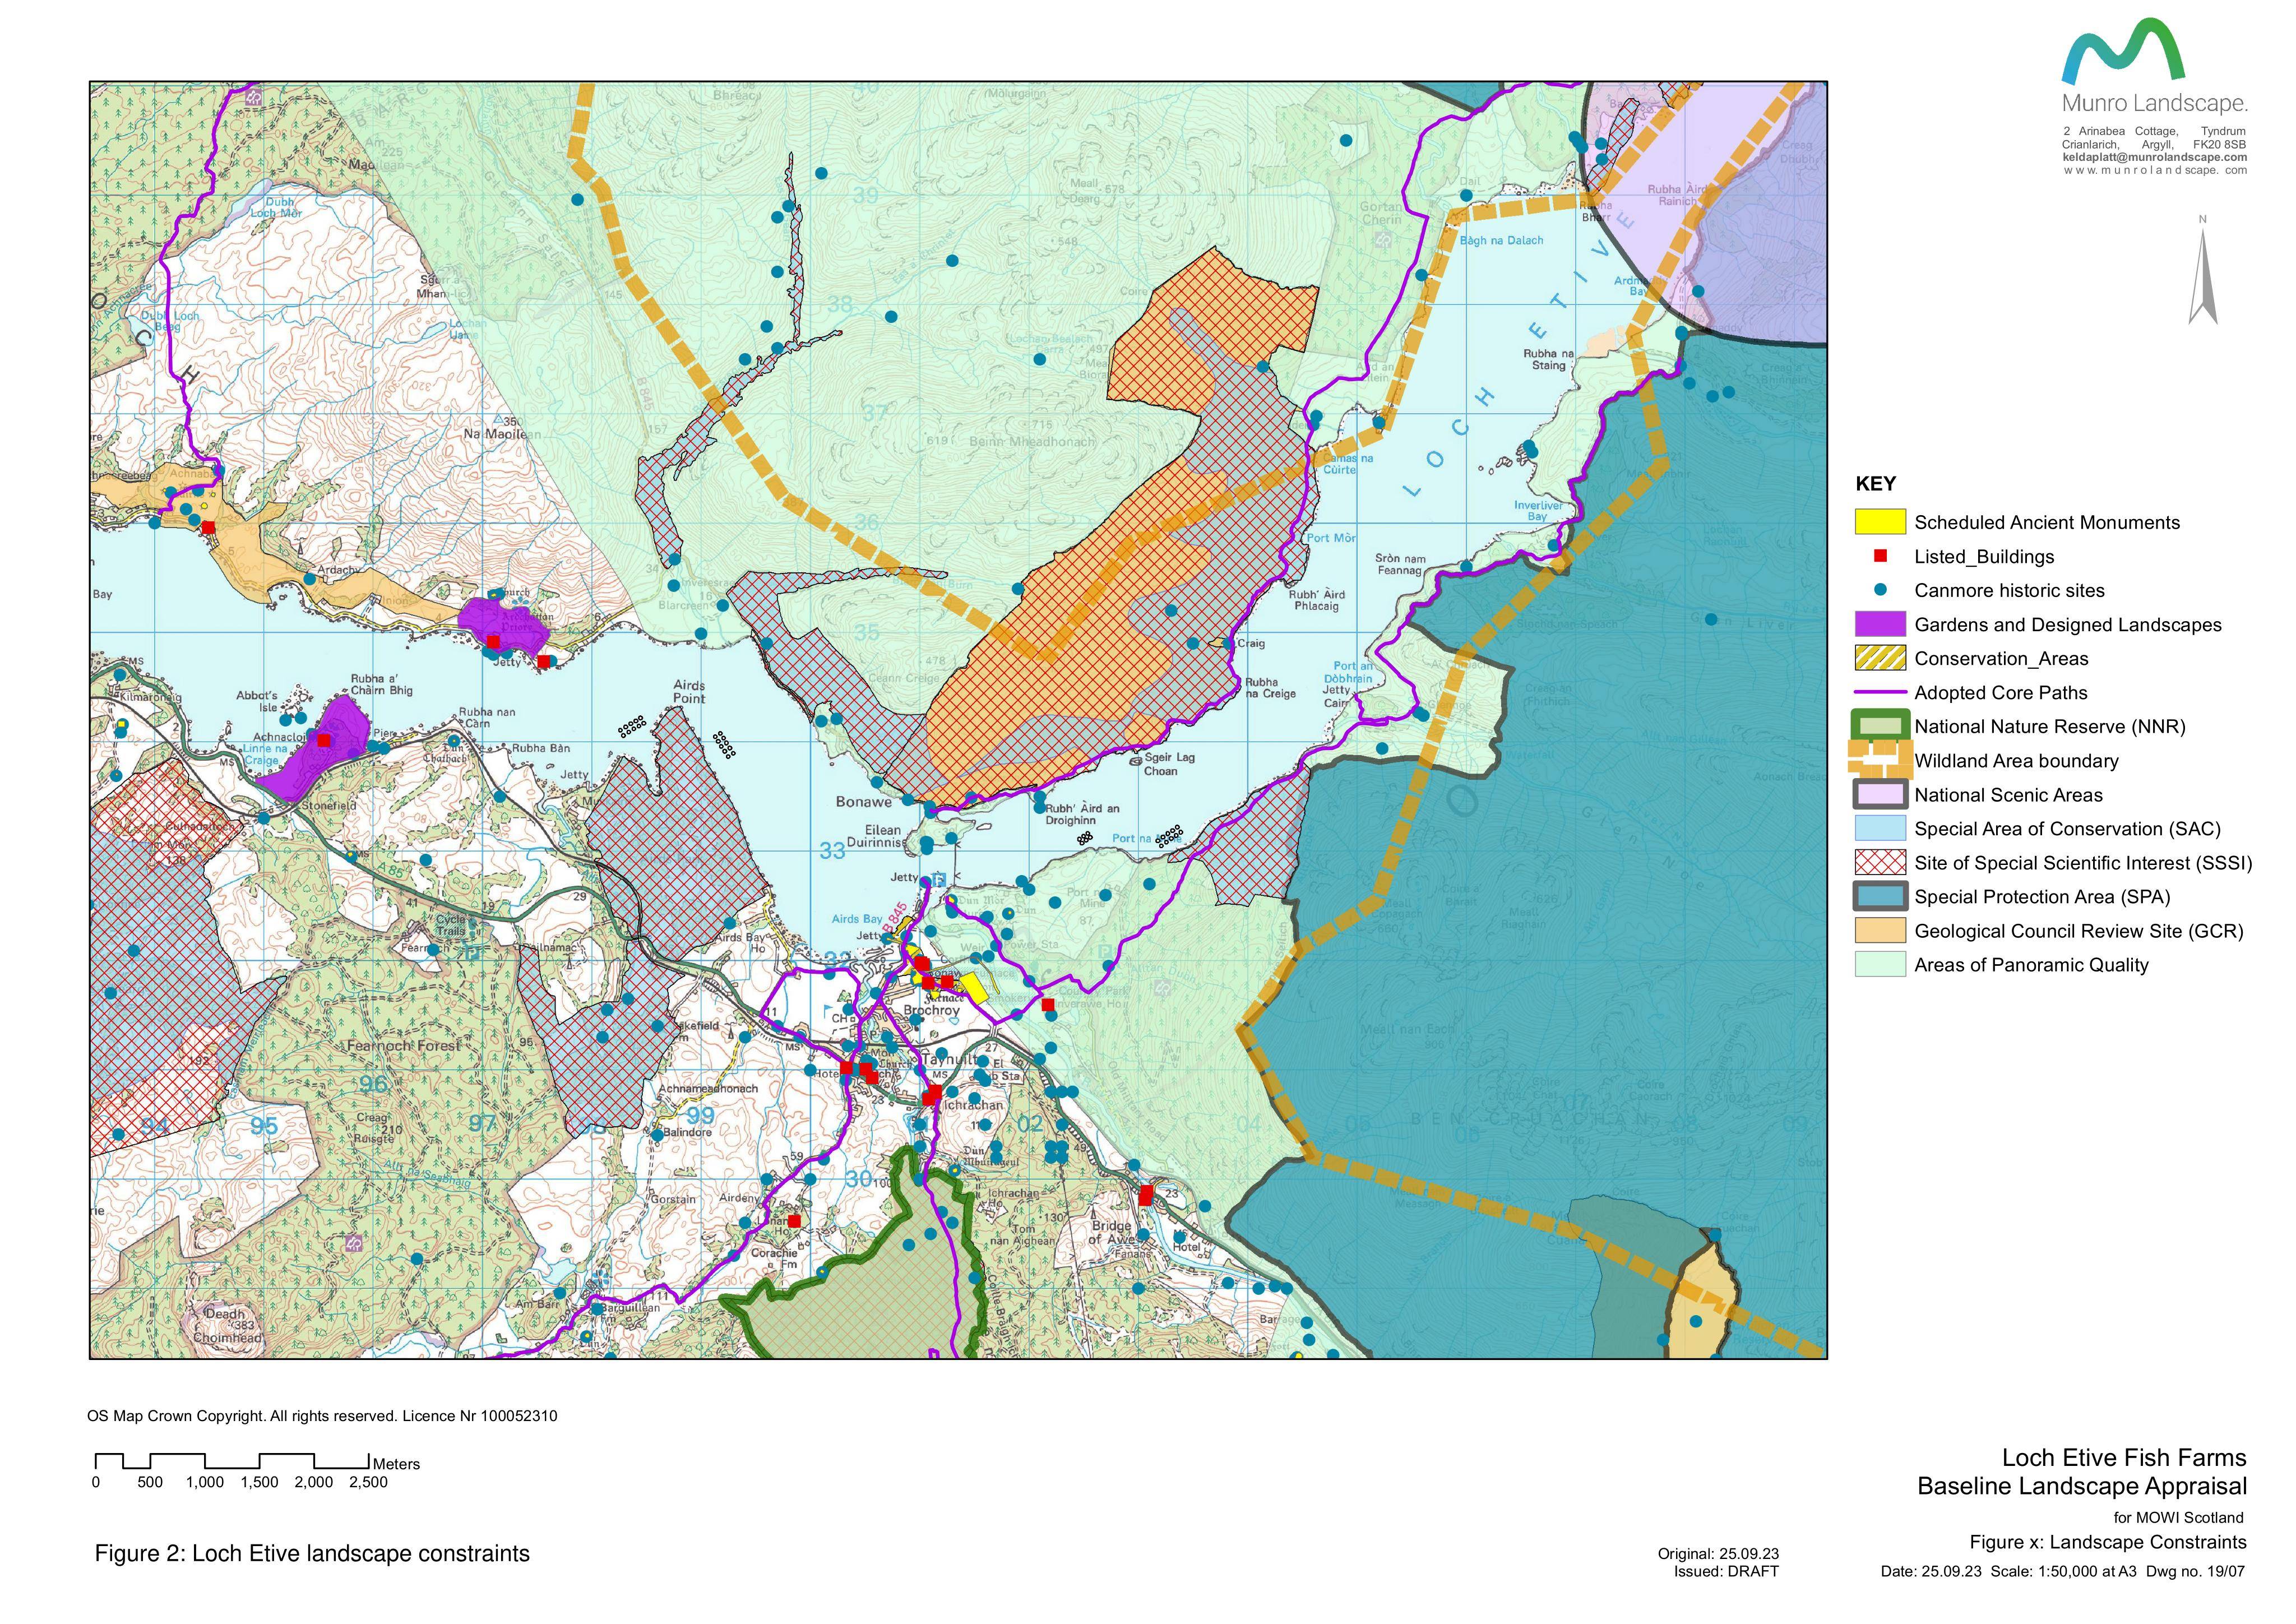Click 'Figure x: Landscape Constraints' text
Viewport: 2296px width, 1624px height.
pyautogui.click(x=2108, y=1543)
